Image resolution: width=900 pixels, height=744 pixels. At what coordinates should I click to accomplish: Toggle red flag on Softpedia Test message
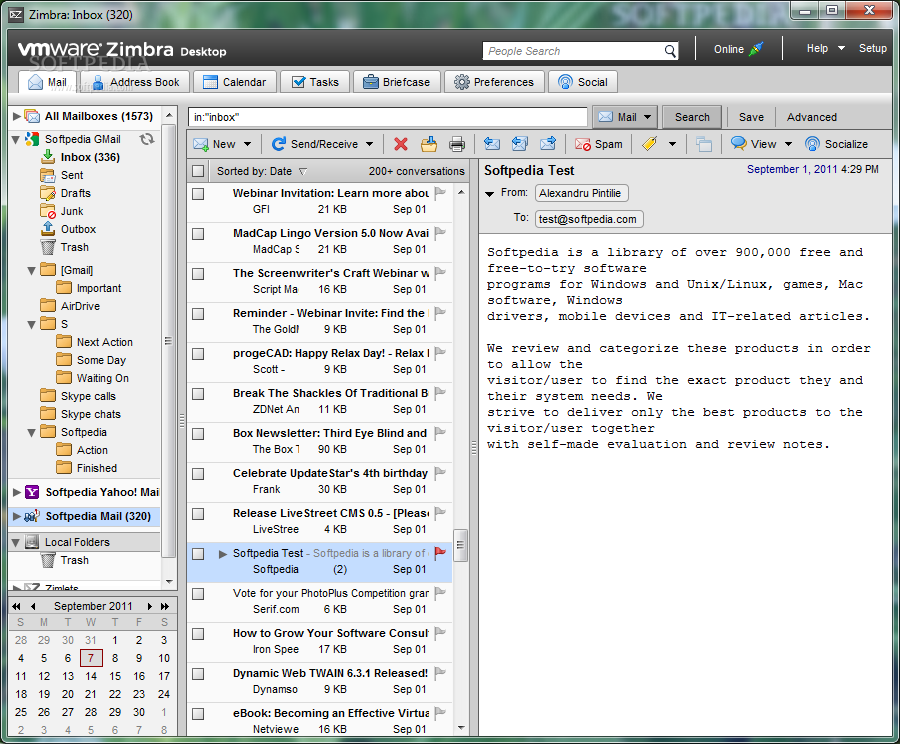440,553
